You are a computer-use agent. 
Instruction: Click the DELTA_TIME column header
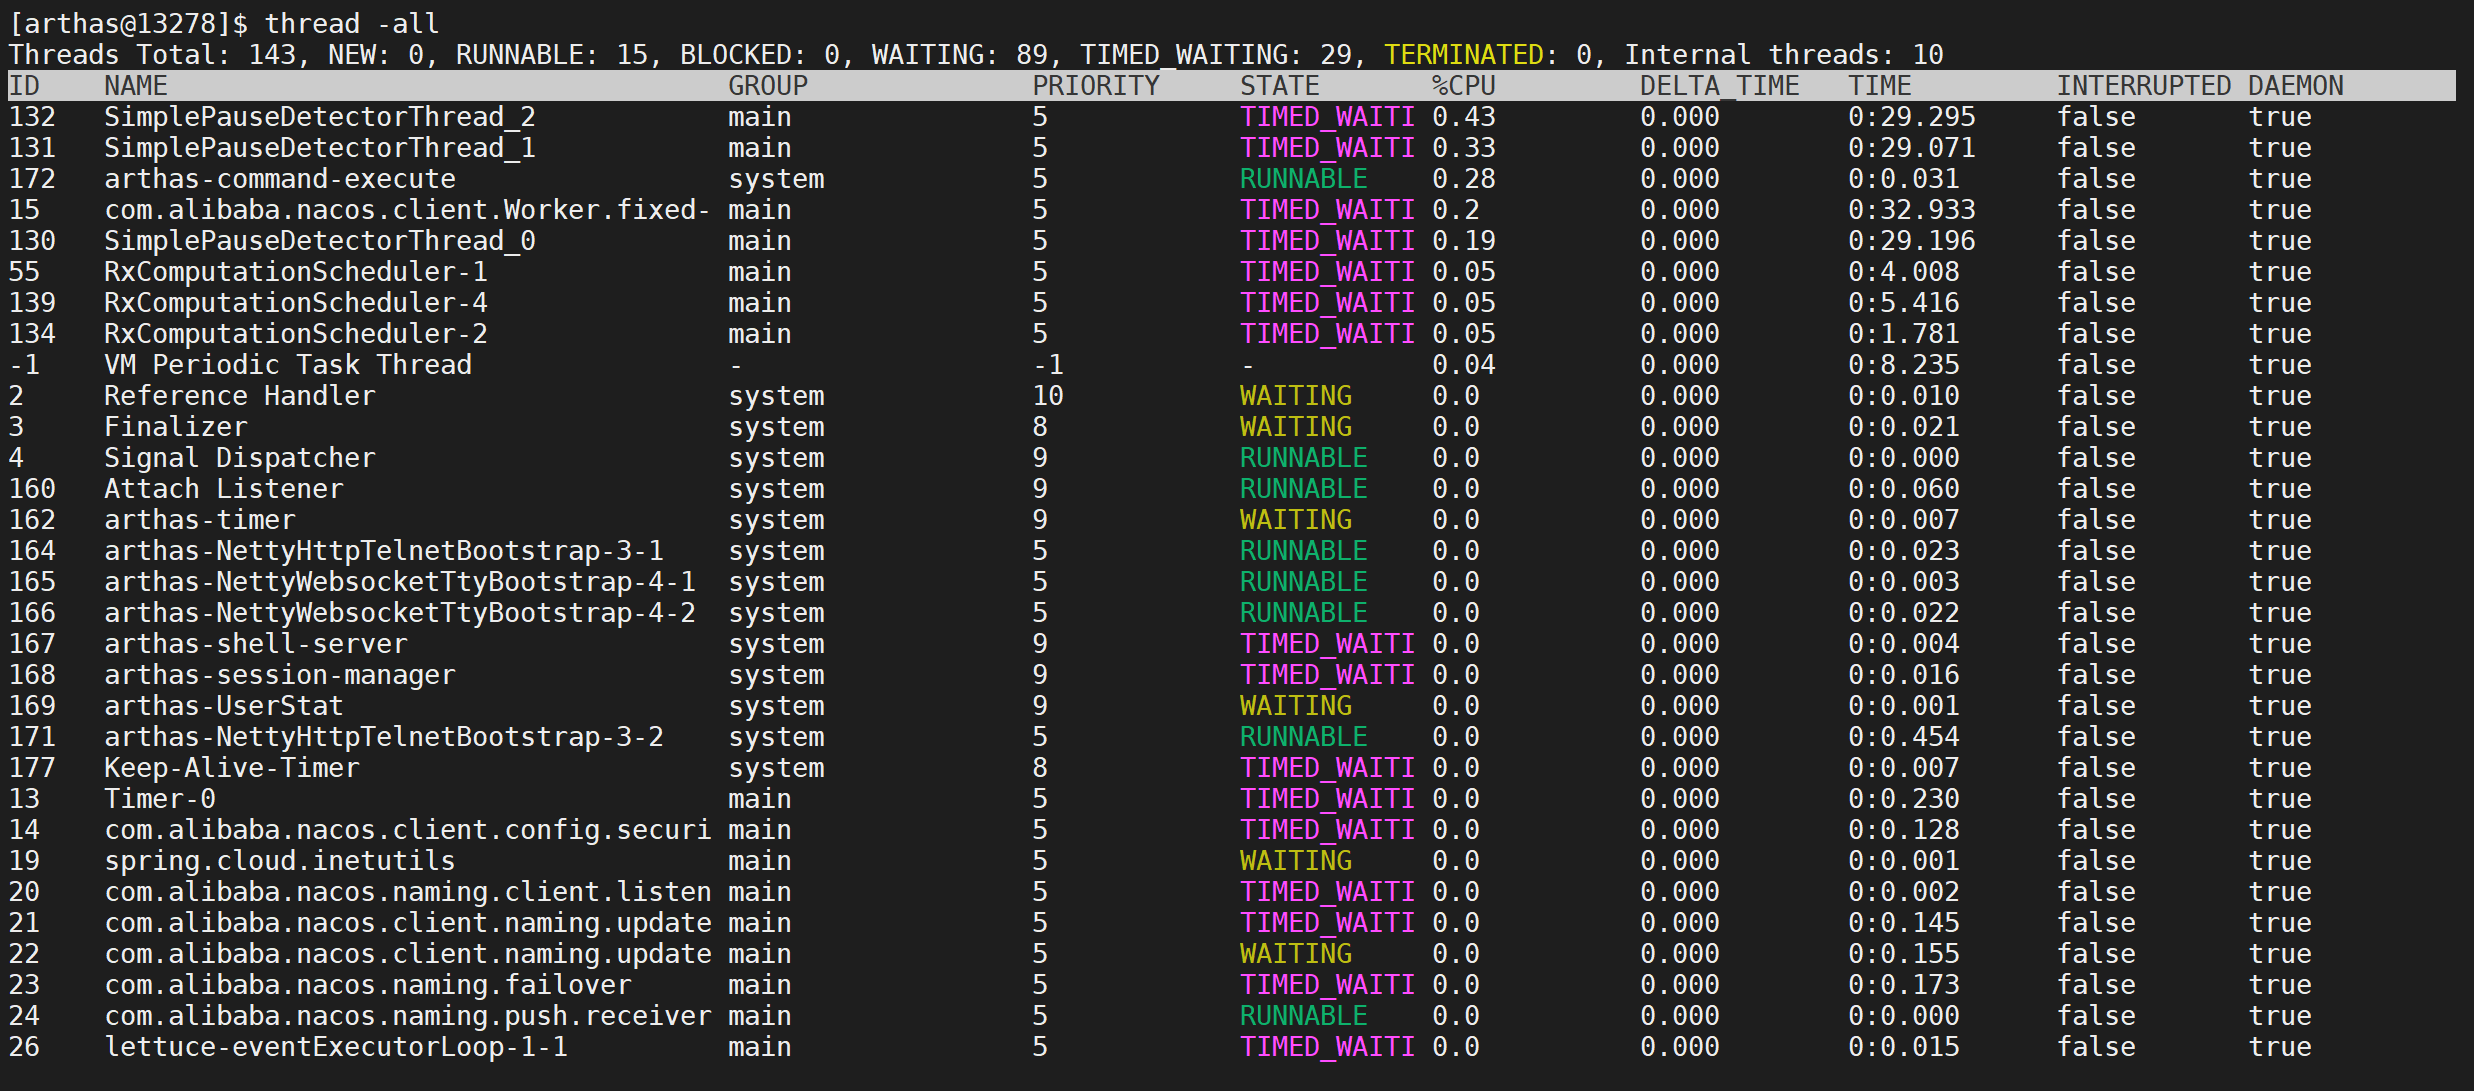(x=1720, y=86)
